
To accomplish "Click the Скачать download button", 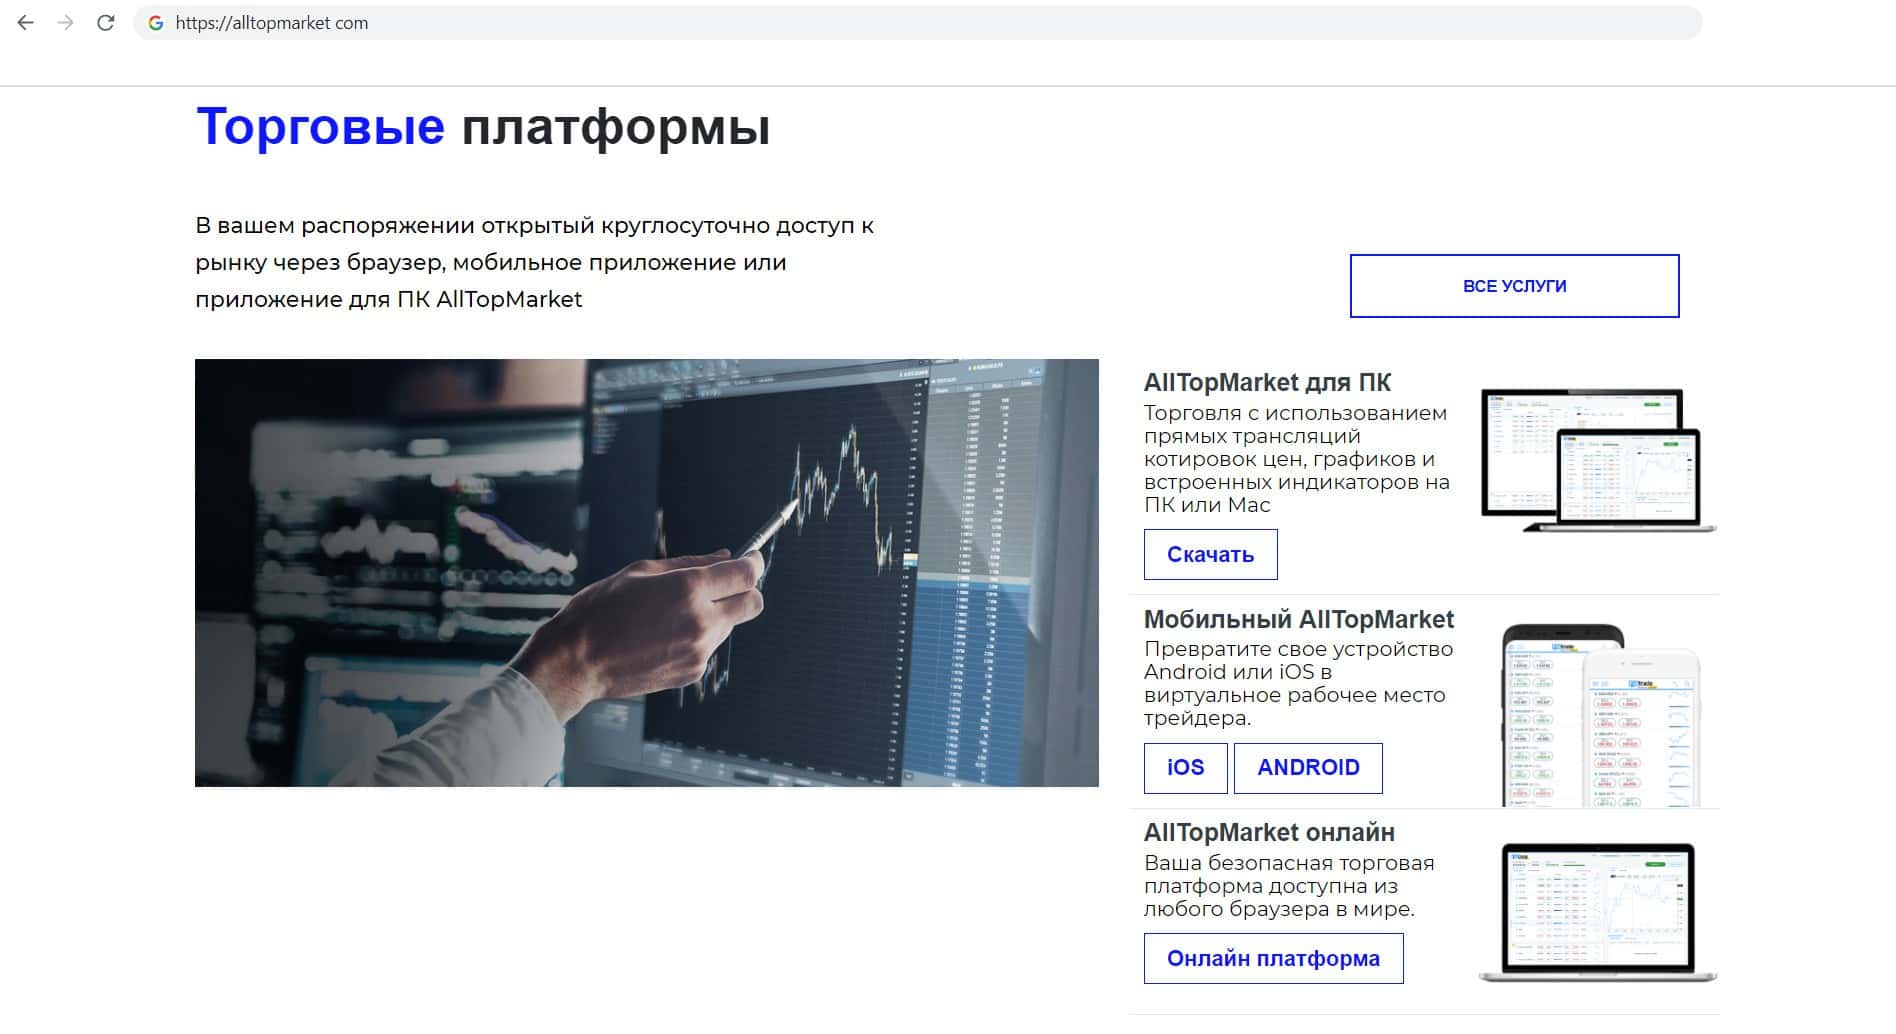I will click(x=1210, y=555).
